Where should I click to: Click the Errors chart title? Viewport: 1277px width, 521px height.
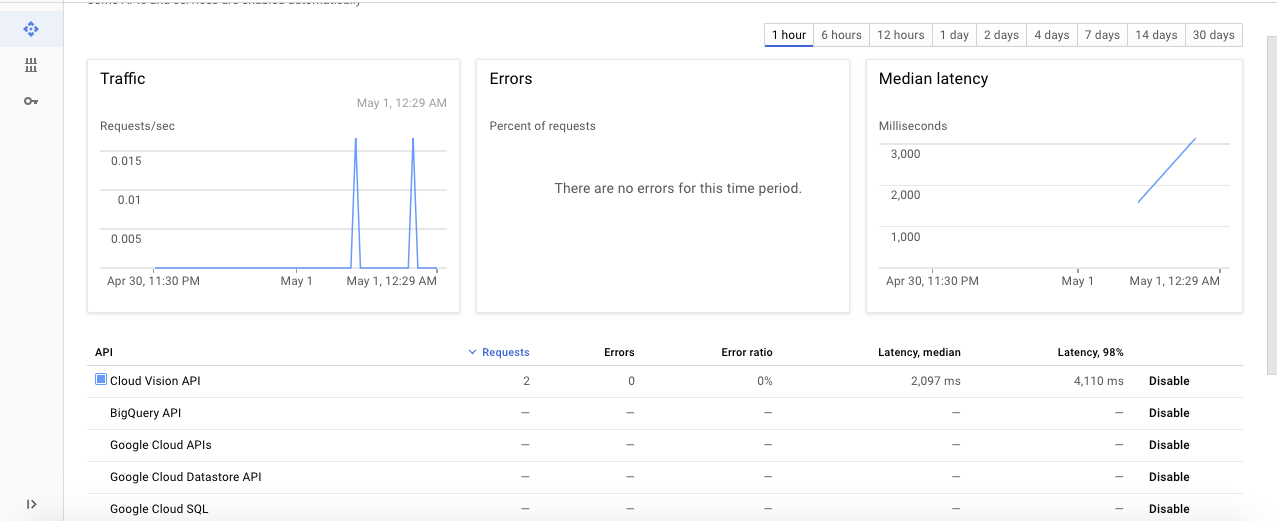tap(511, 79)
